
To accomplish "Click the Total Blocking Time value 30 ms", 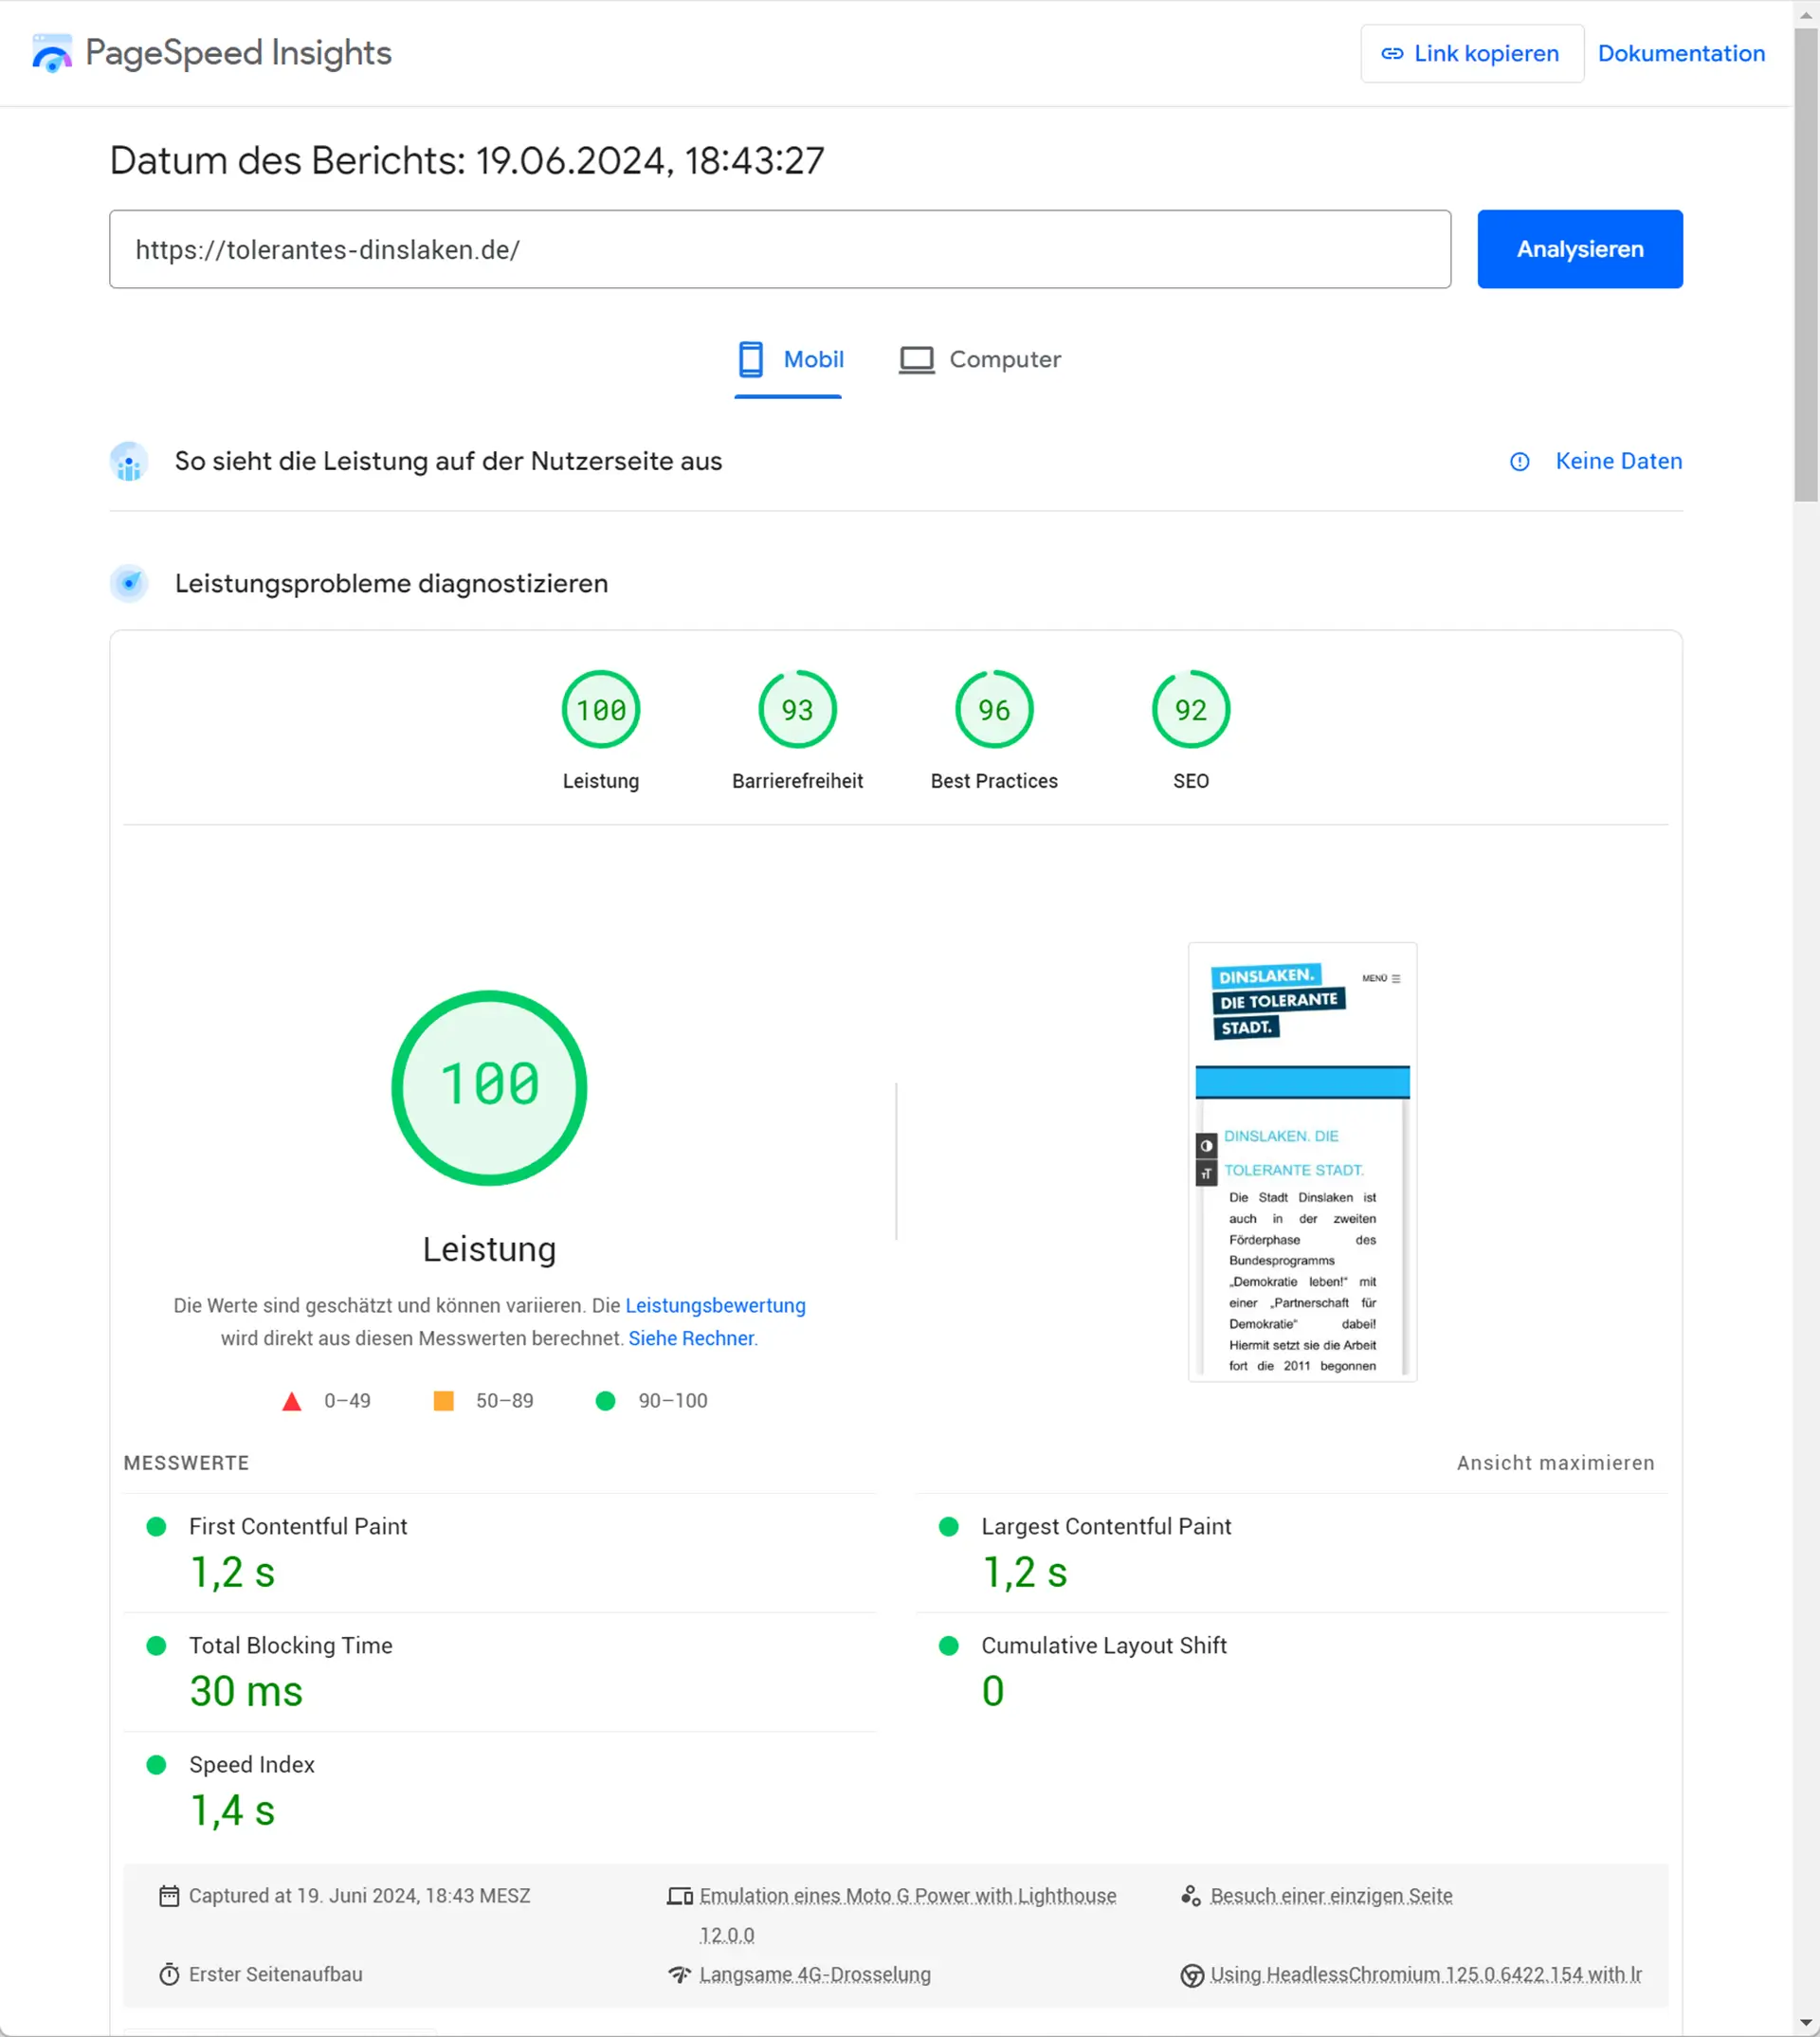I will 246,1693.
